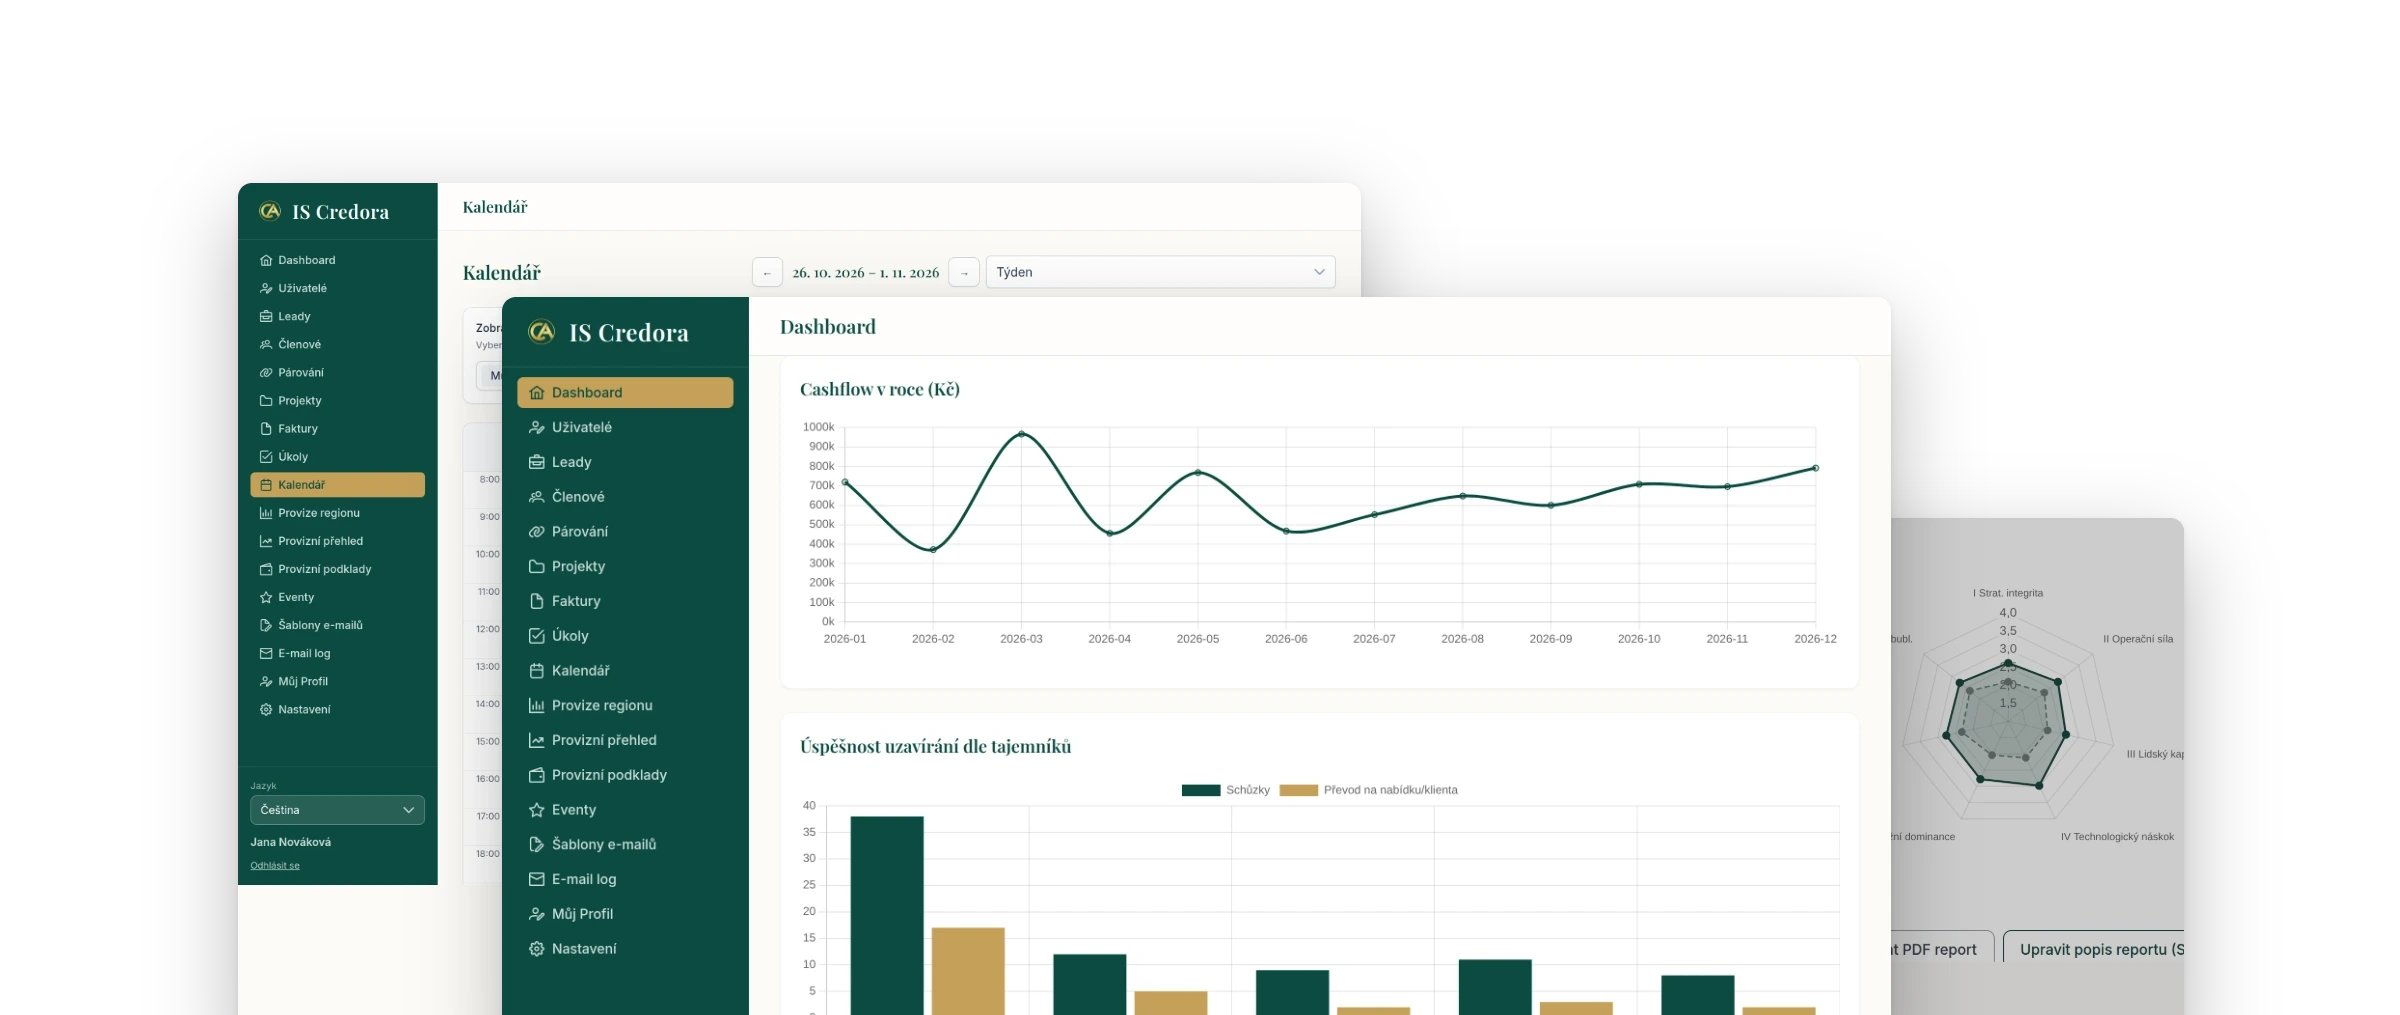Click Úkoly checkbox icon in front sidebar
The height and width of the screenshot is (1015, 2400).
point(536,636)
